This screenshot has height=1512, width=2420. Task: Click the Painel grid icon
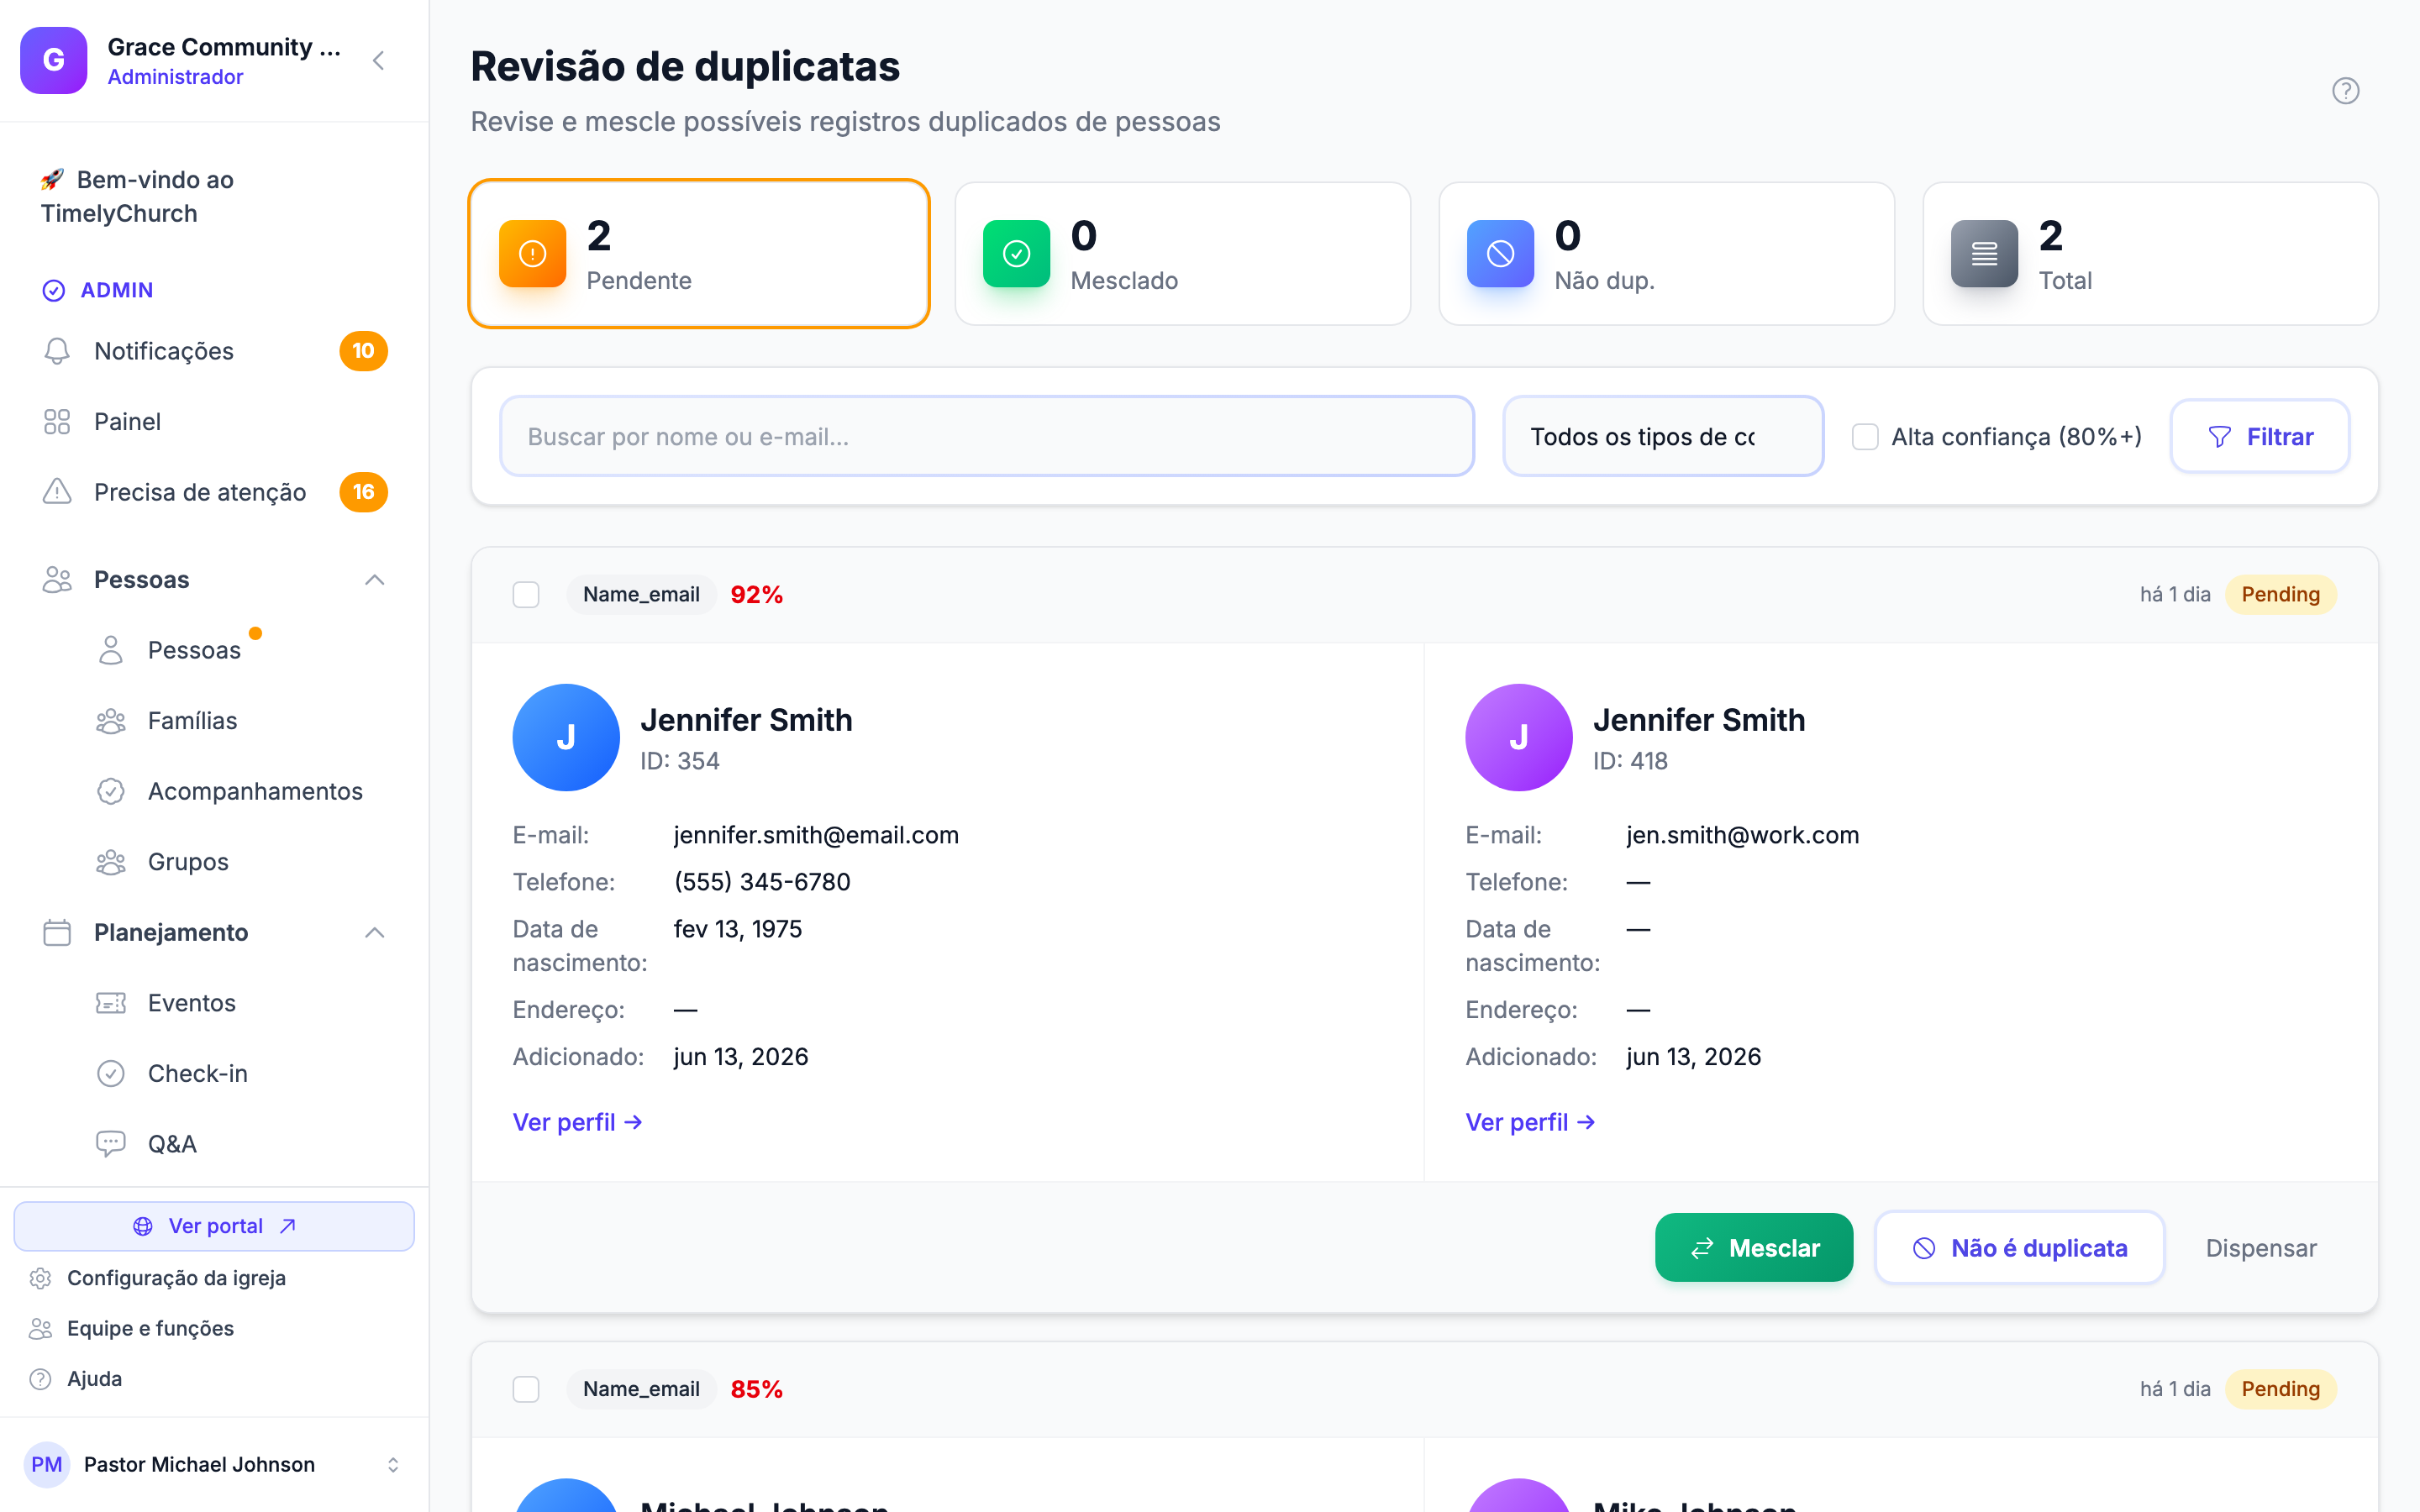[x=57, y=422]
